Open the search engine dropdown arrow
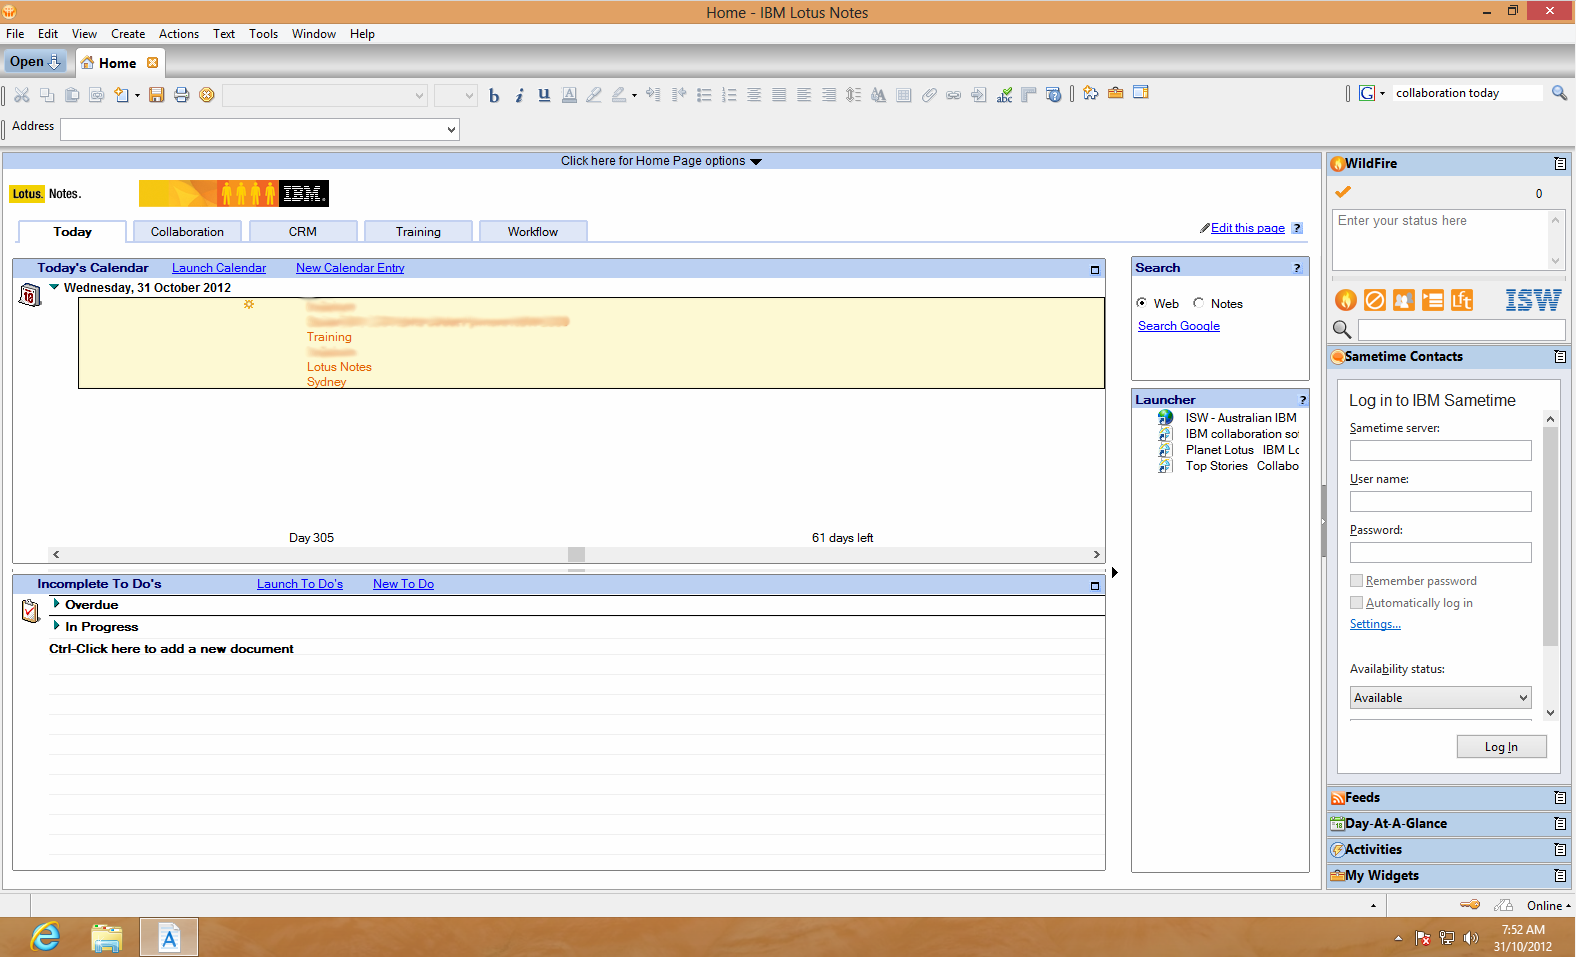 coord(1382,94)
